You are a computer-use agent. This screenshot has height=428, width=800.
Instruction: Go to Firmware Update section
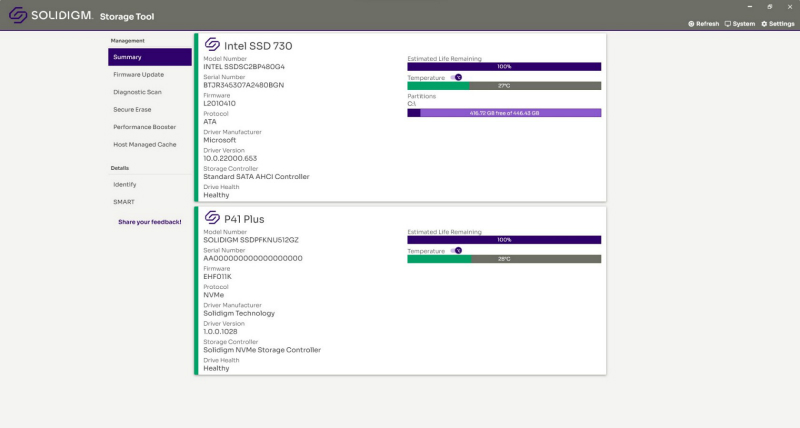point(139,75)
